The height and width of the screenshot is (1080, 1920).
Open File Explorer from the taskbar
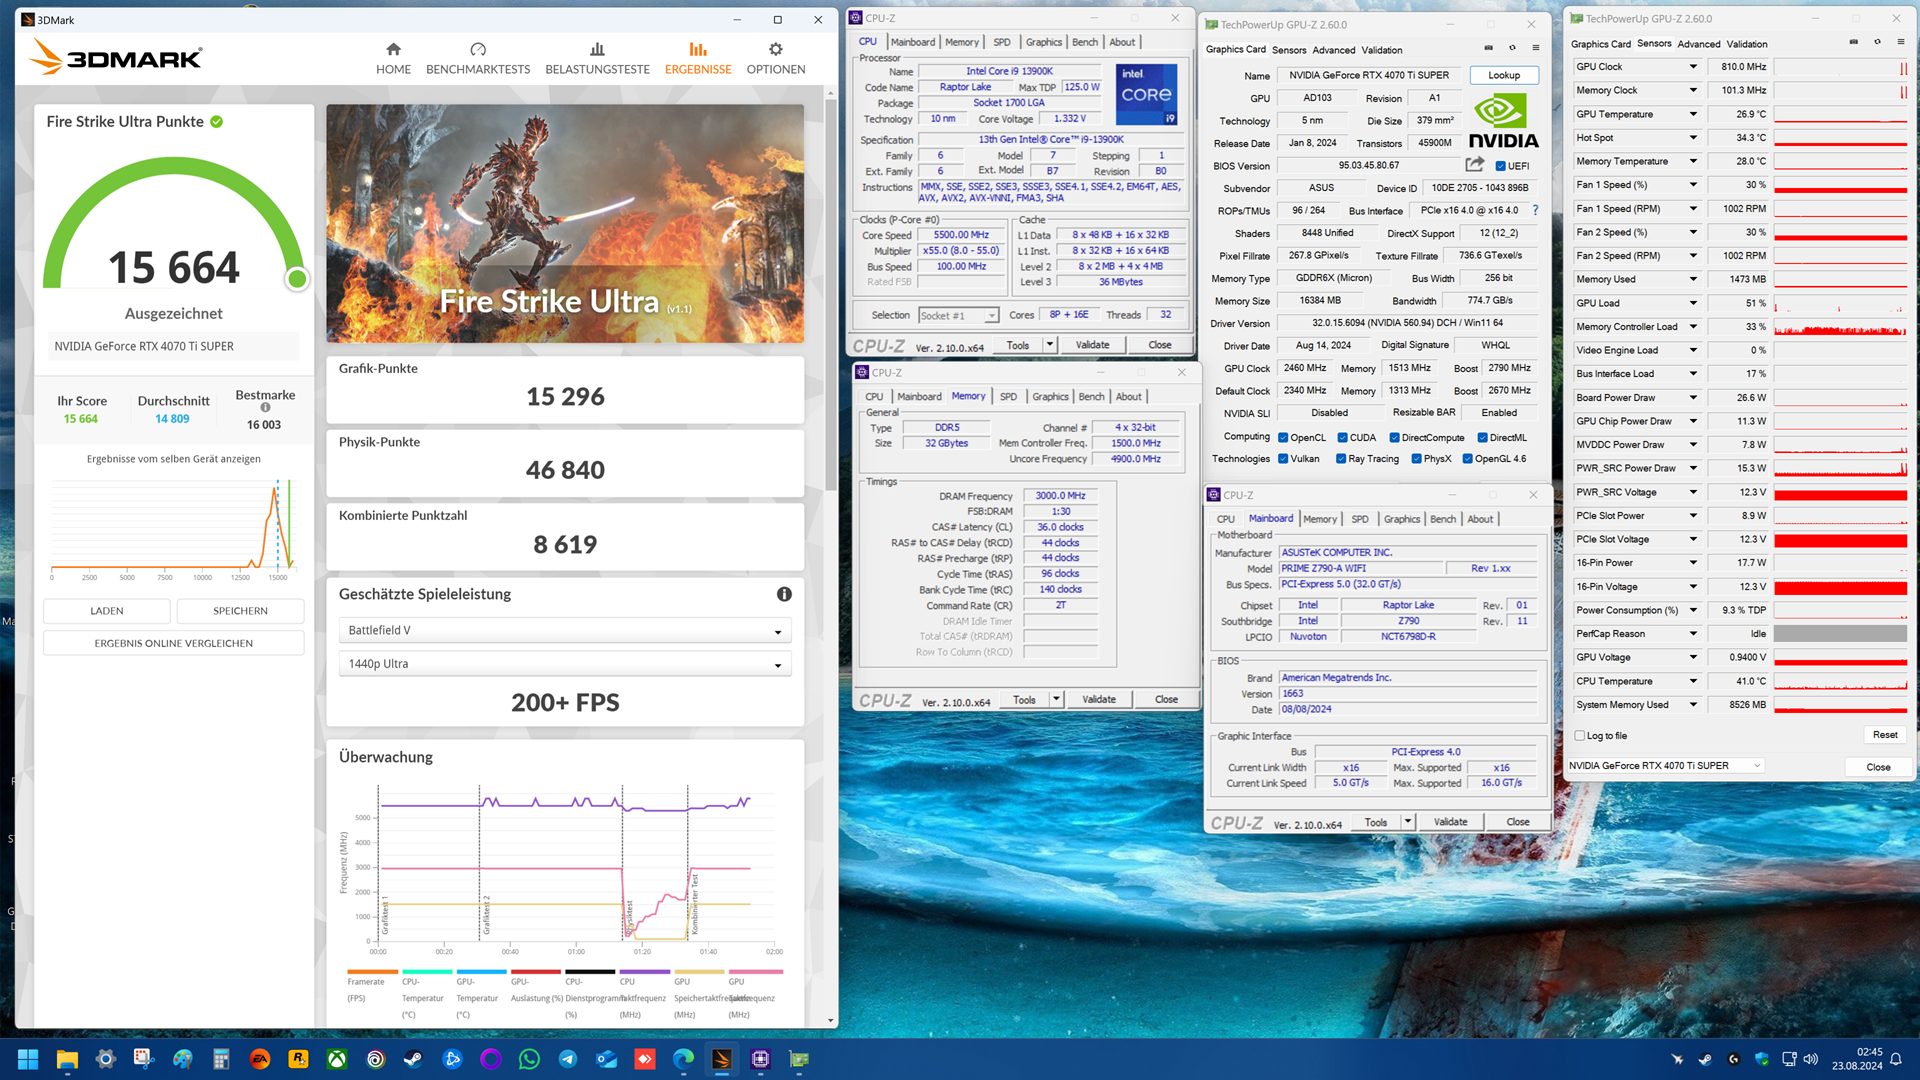[x=67, y=1059]
